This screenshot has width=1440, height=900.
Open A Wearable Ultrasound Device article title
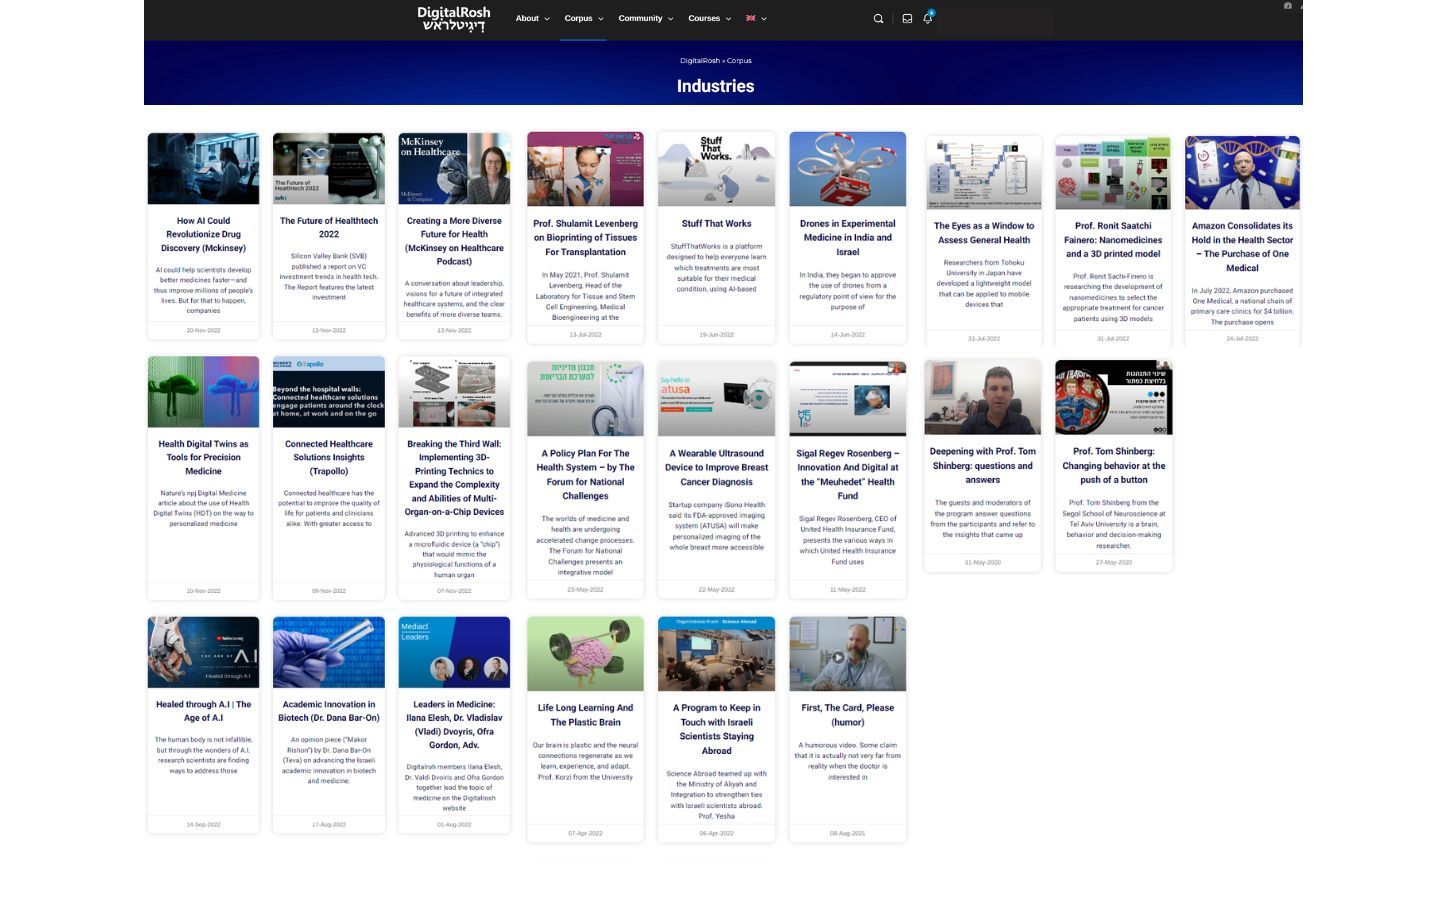716,468
